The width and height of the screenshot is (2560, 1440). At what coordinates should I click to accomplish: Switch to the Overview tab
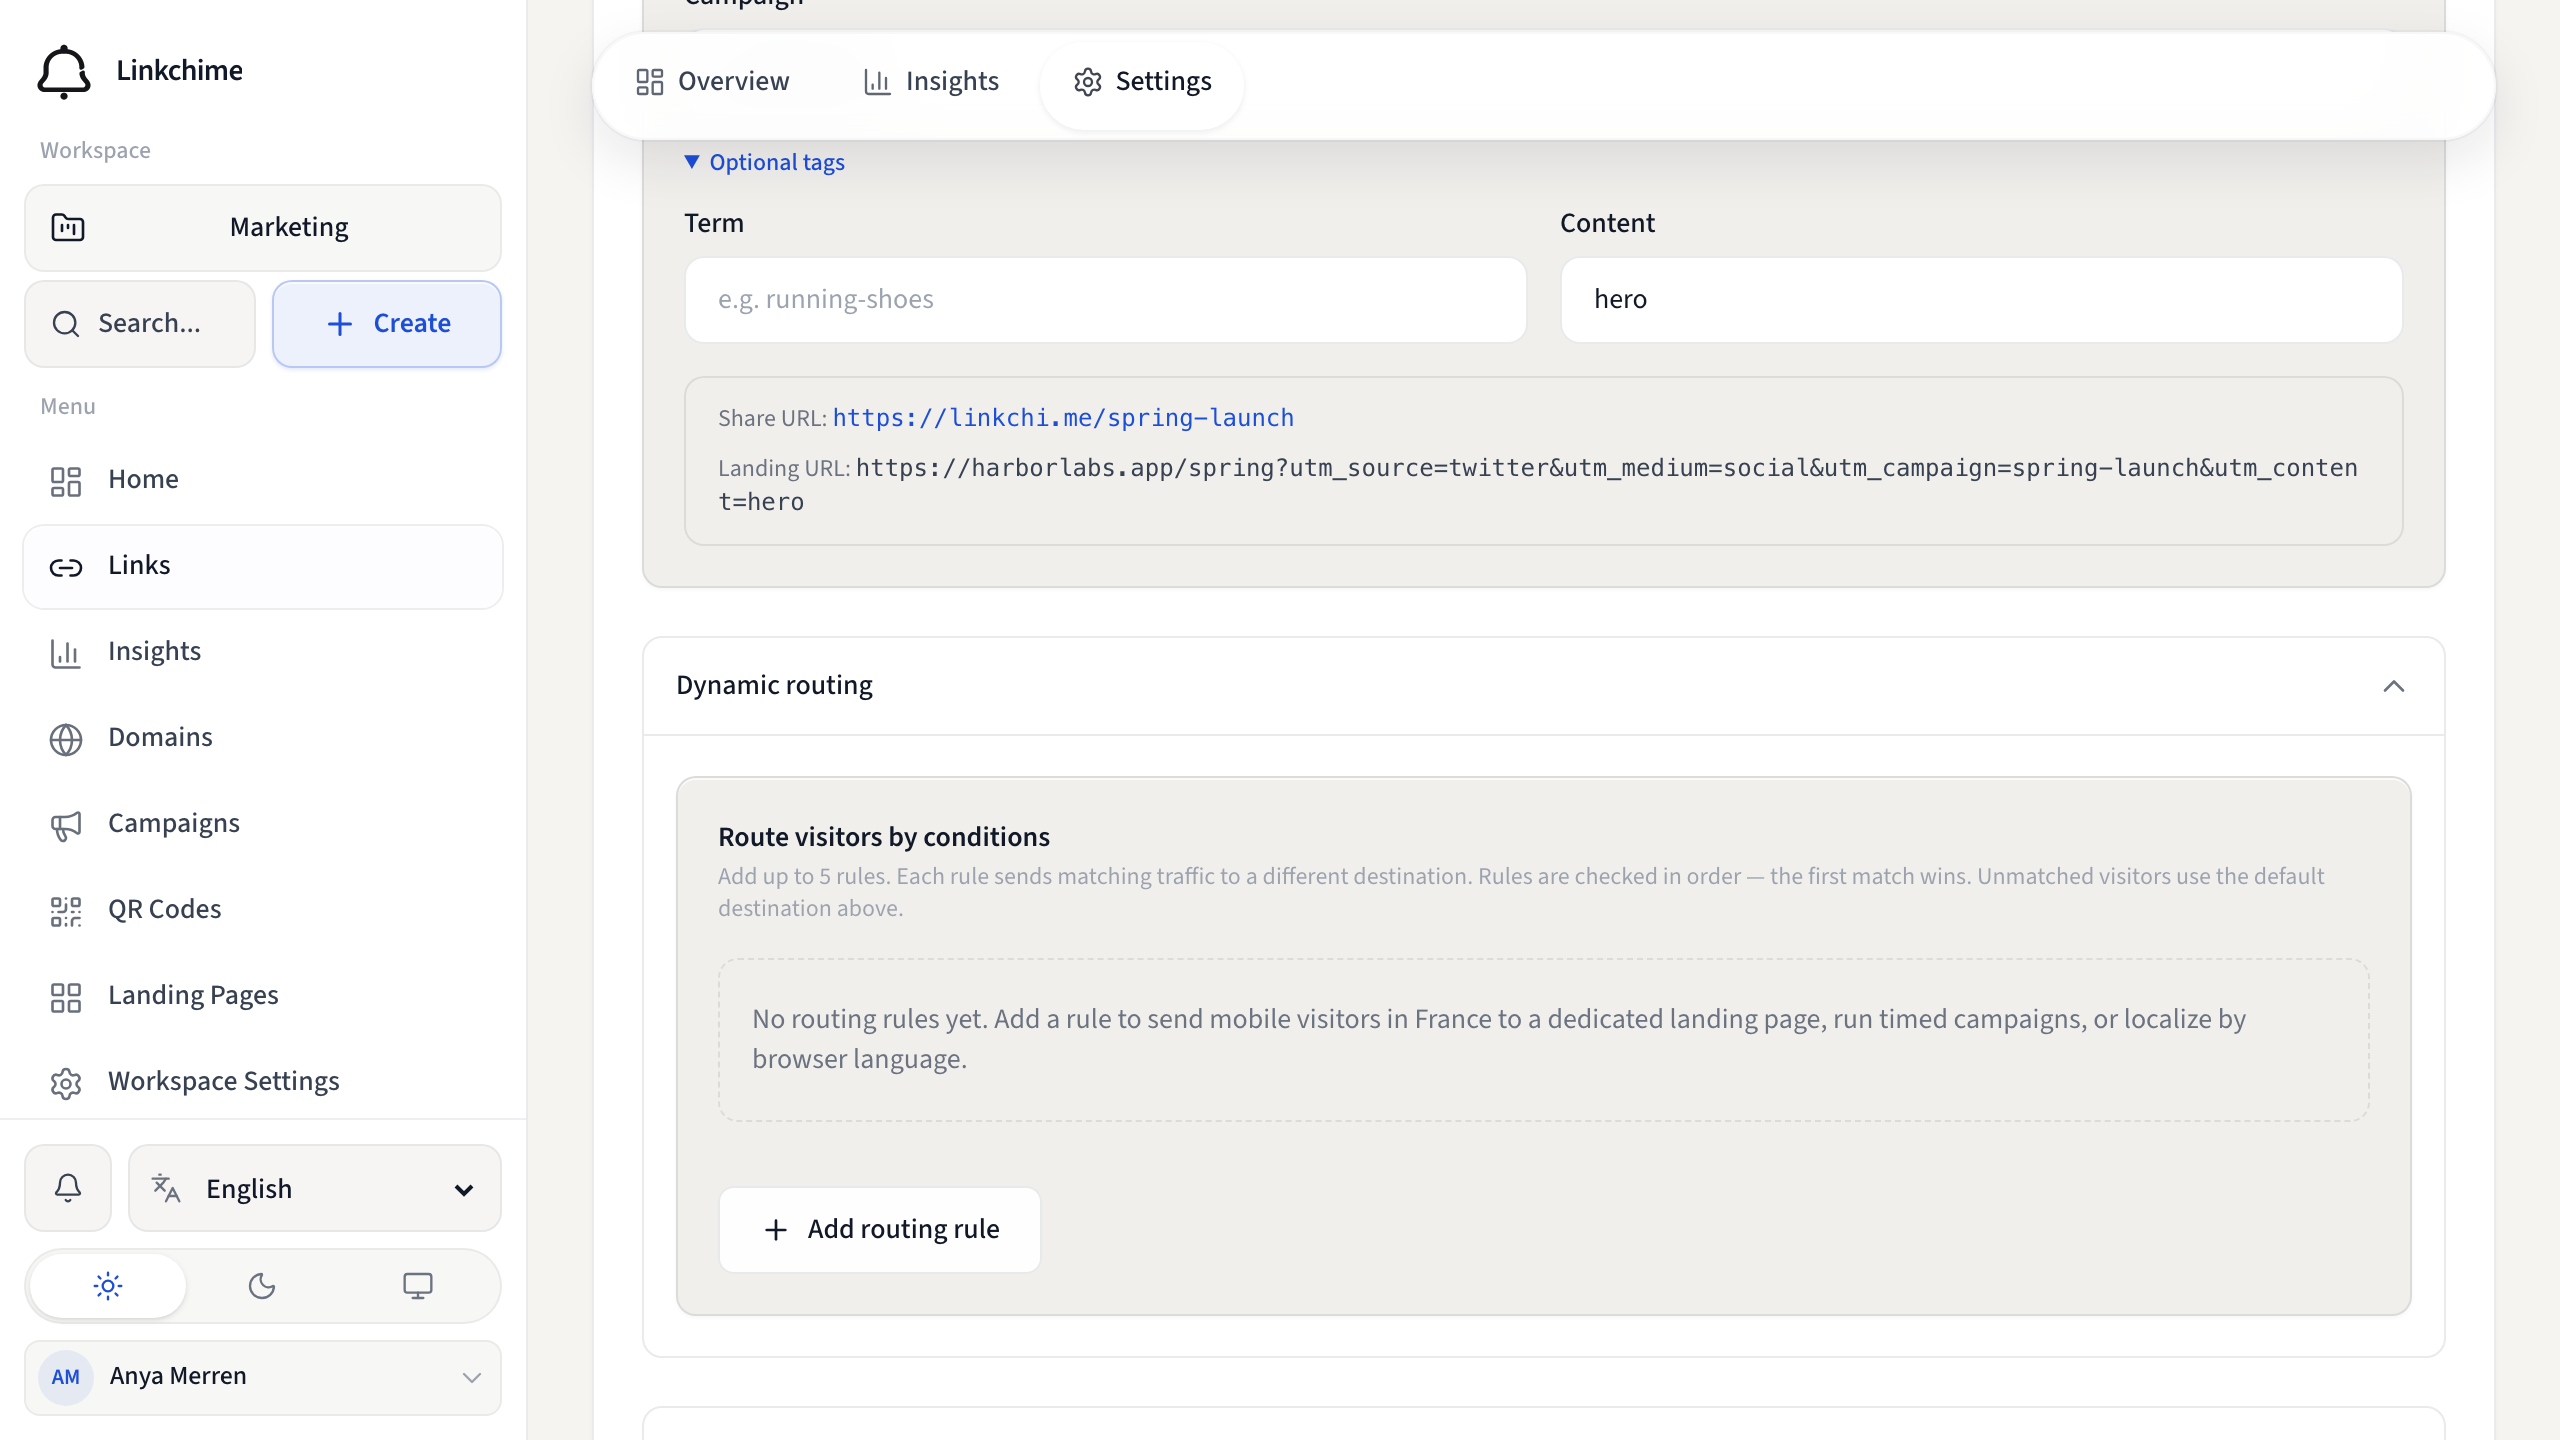(713, 82)
